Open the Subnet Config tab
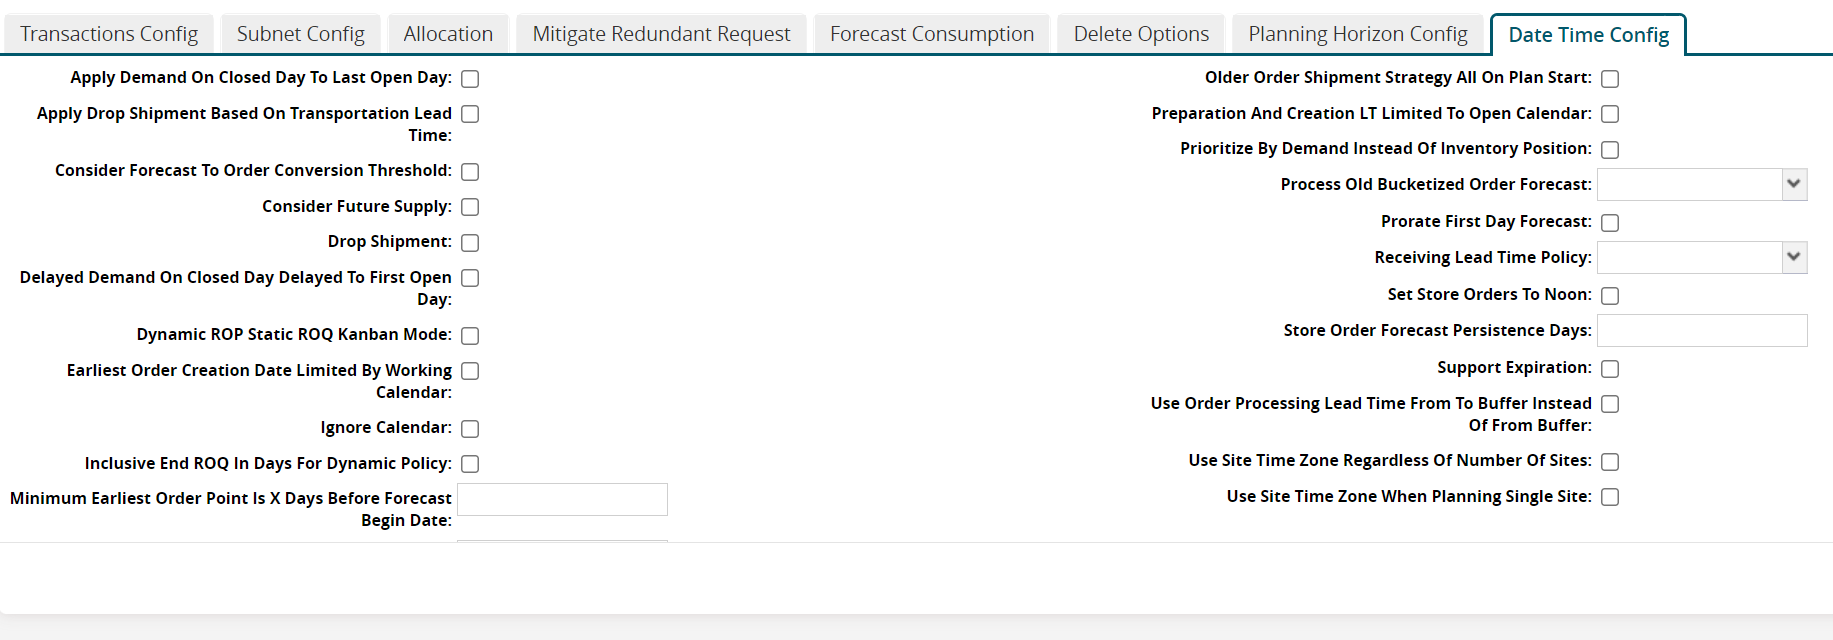 300,34
